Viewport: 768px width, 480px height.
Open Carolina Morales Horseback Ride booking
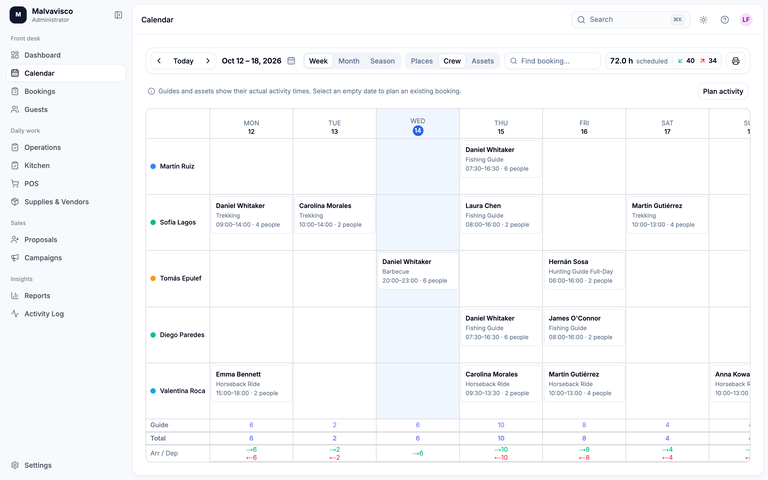coord(501,384)
